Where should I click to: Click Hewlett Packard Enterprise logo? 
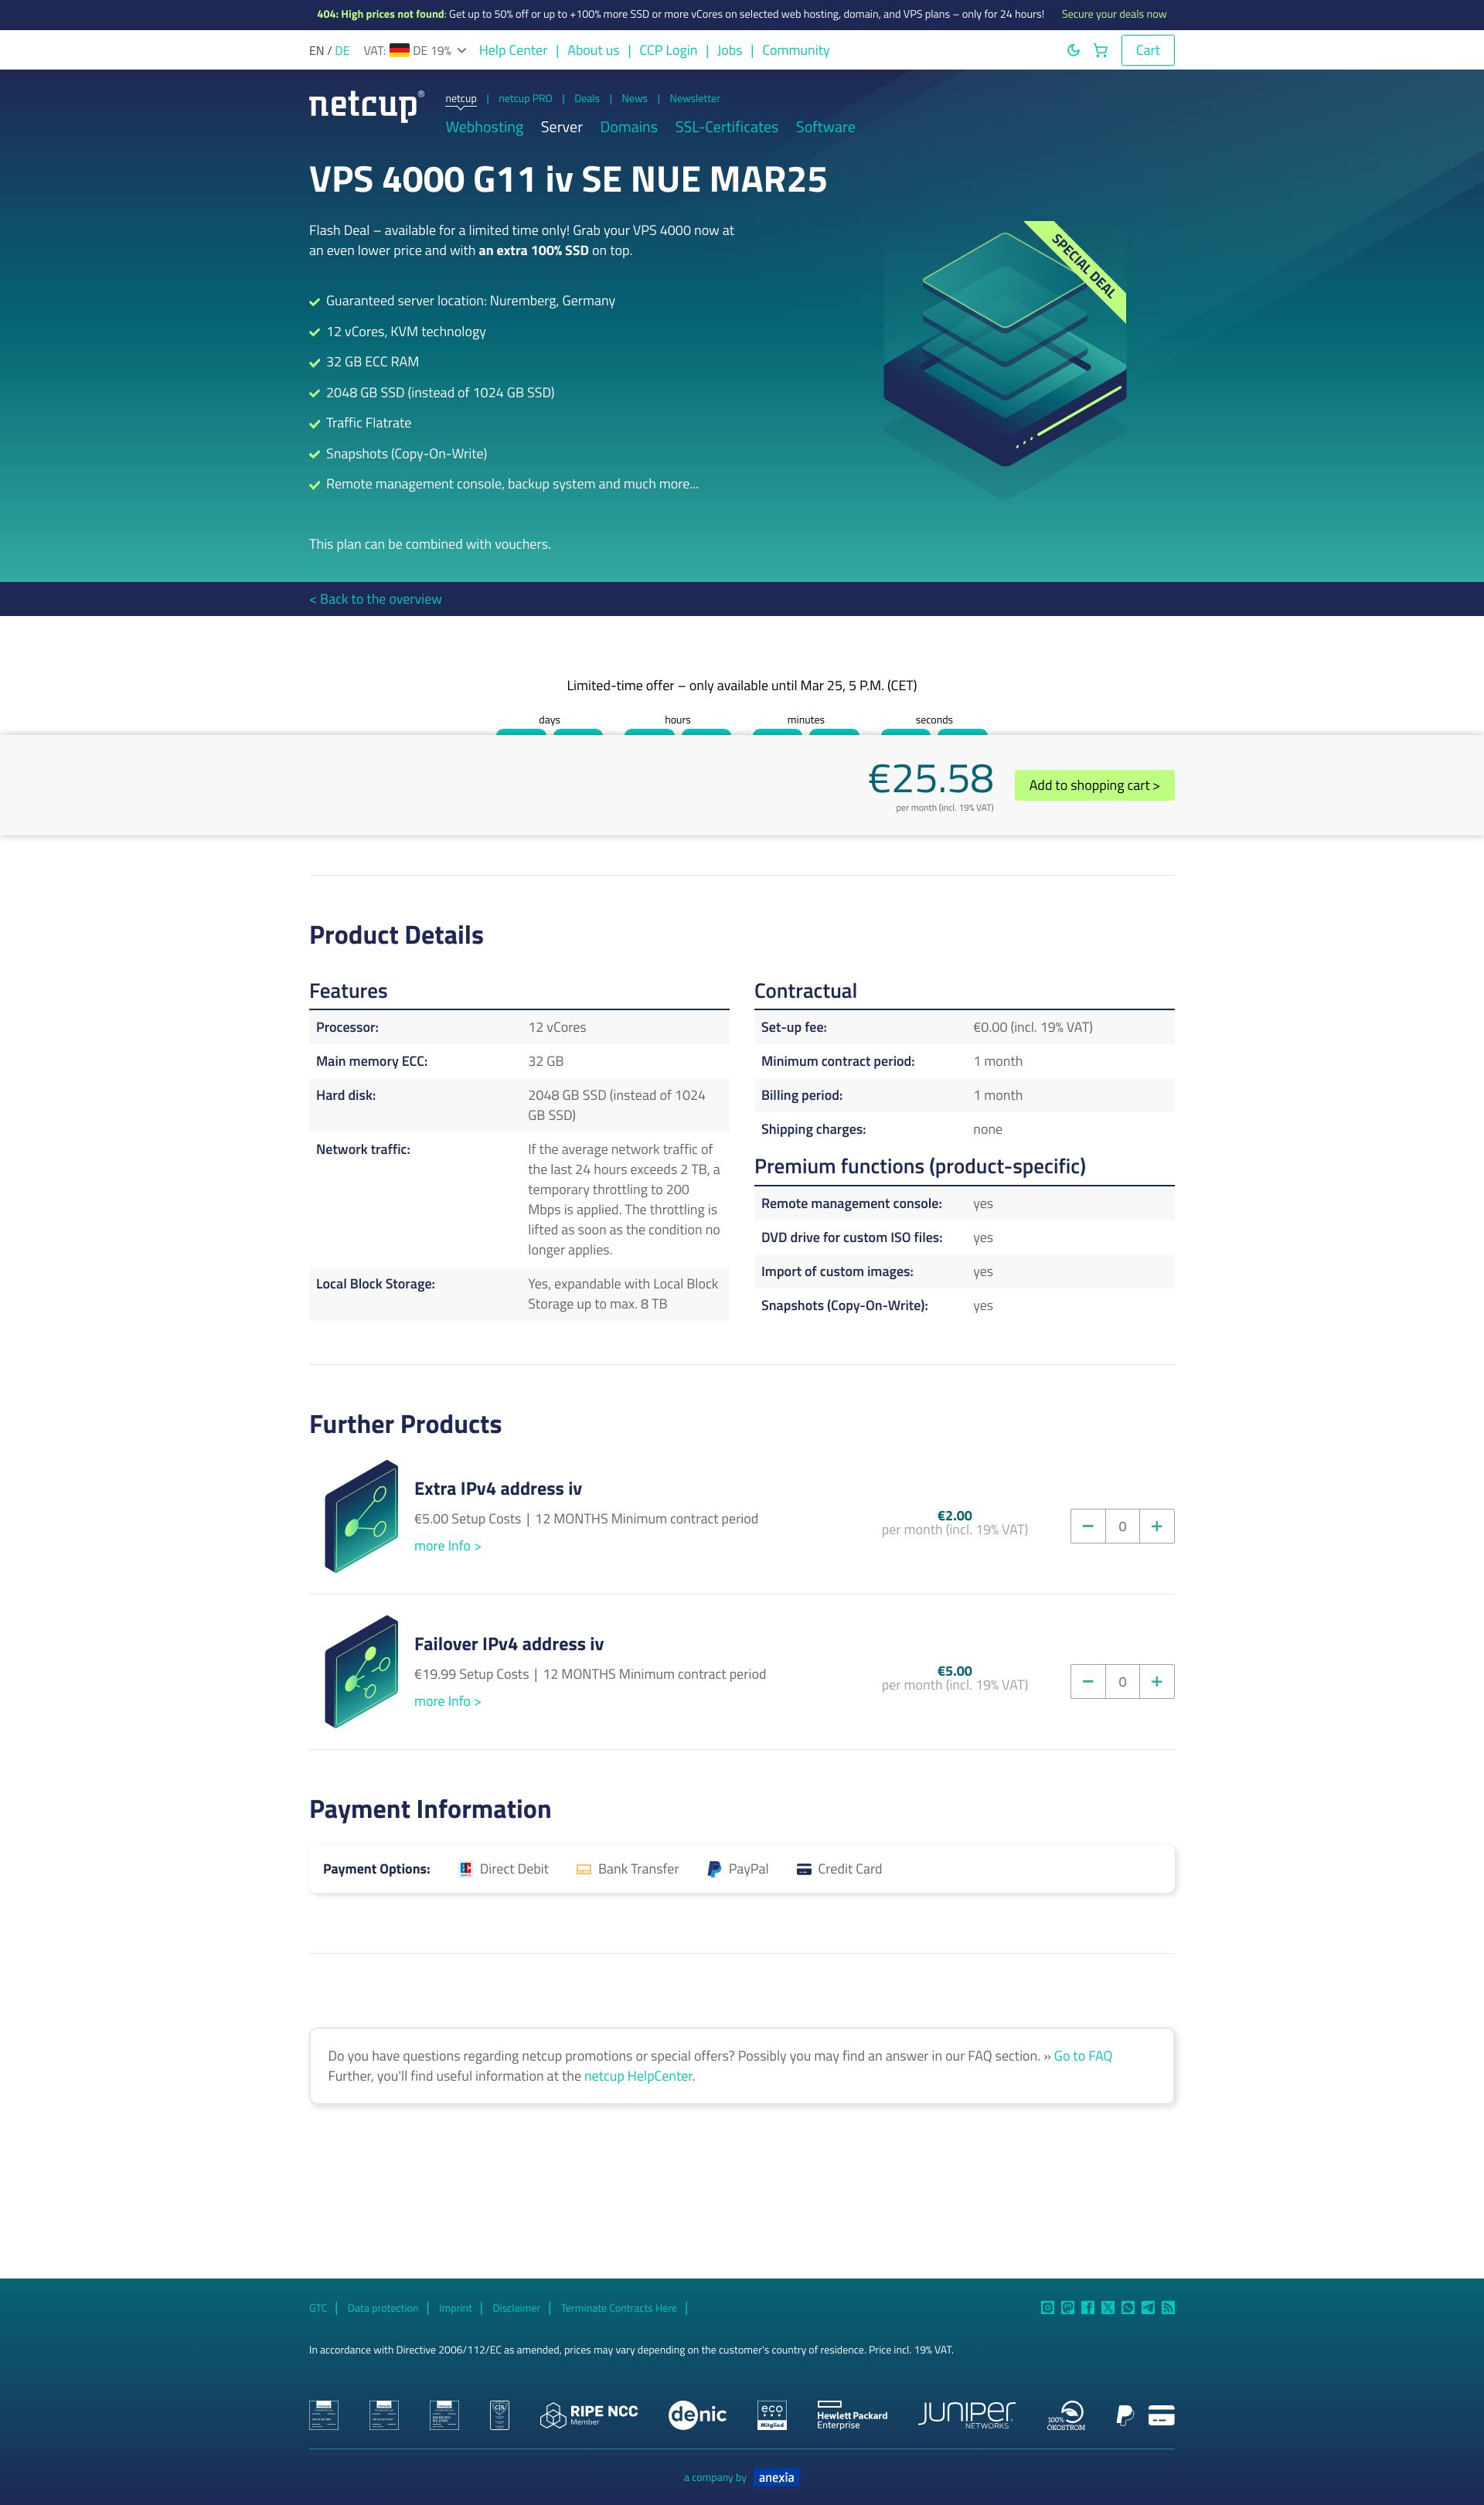(852, 2415)
